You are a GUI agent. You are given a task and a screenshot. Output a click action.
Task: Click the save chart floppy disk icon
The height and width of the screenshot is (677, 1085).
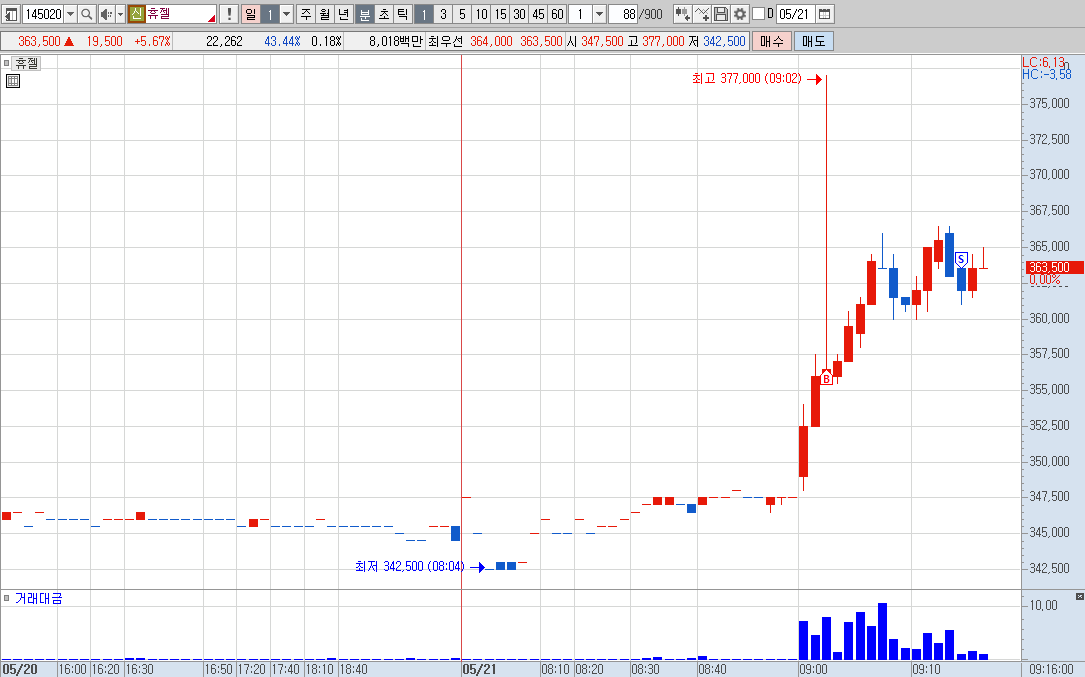tap(720, 14)
